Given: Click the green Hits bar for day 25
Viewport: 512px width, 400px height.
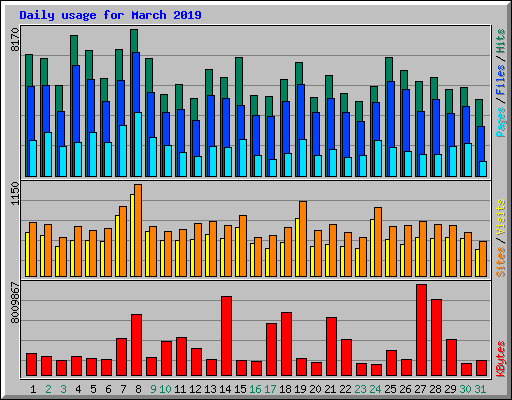Looking at the screenshot, I should [389, 69].
